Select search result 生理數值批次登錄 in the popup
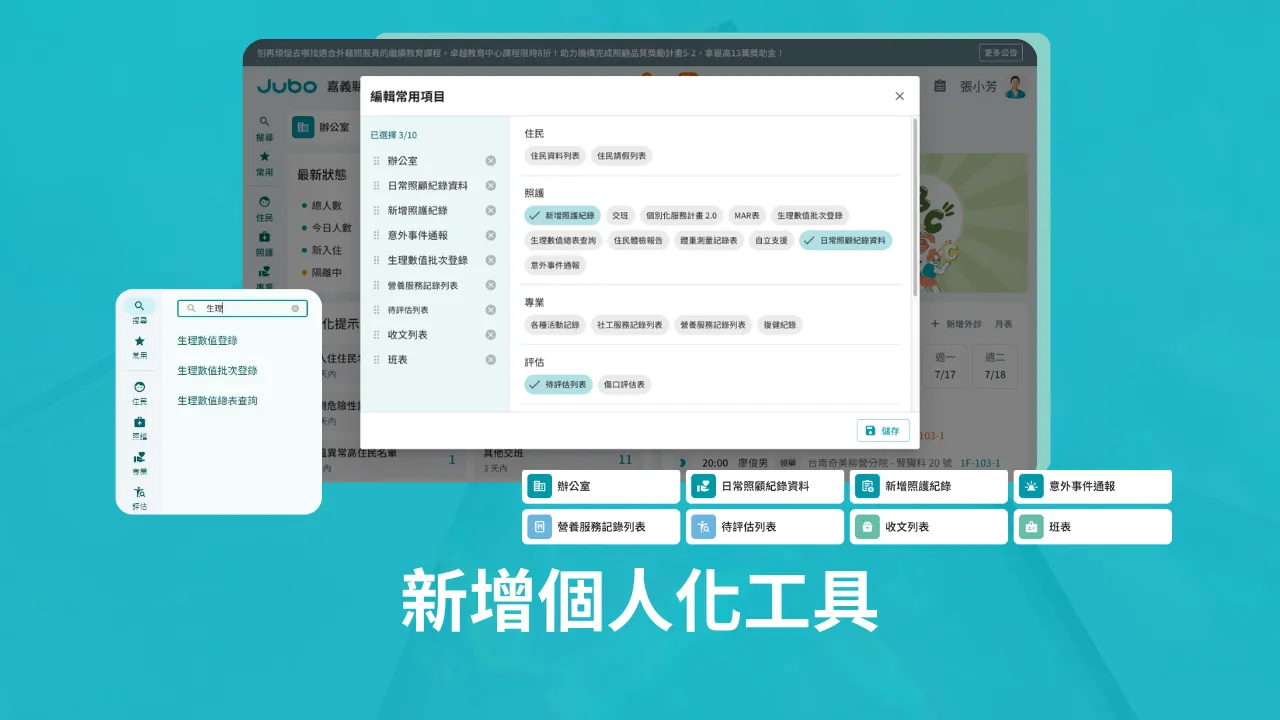Screen dimensions: 1280x720 click(217, 371)
